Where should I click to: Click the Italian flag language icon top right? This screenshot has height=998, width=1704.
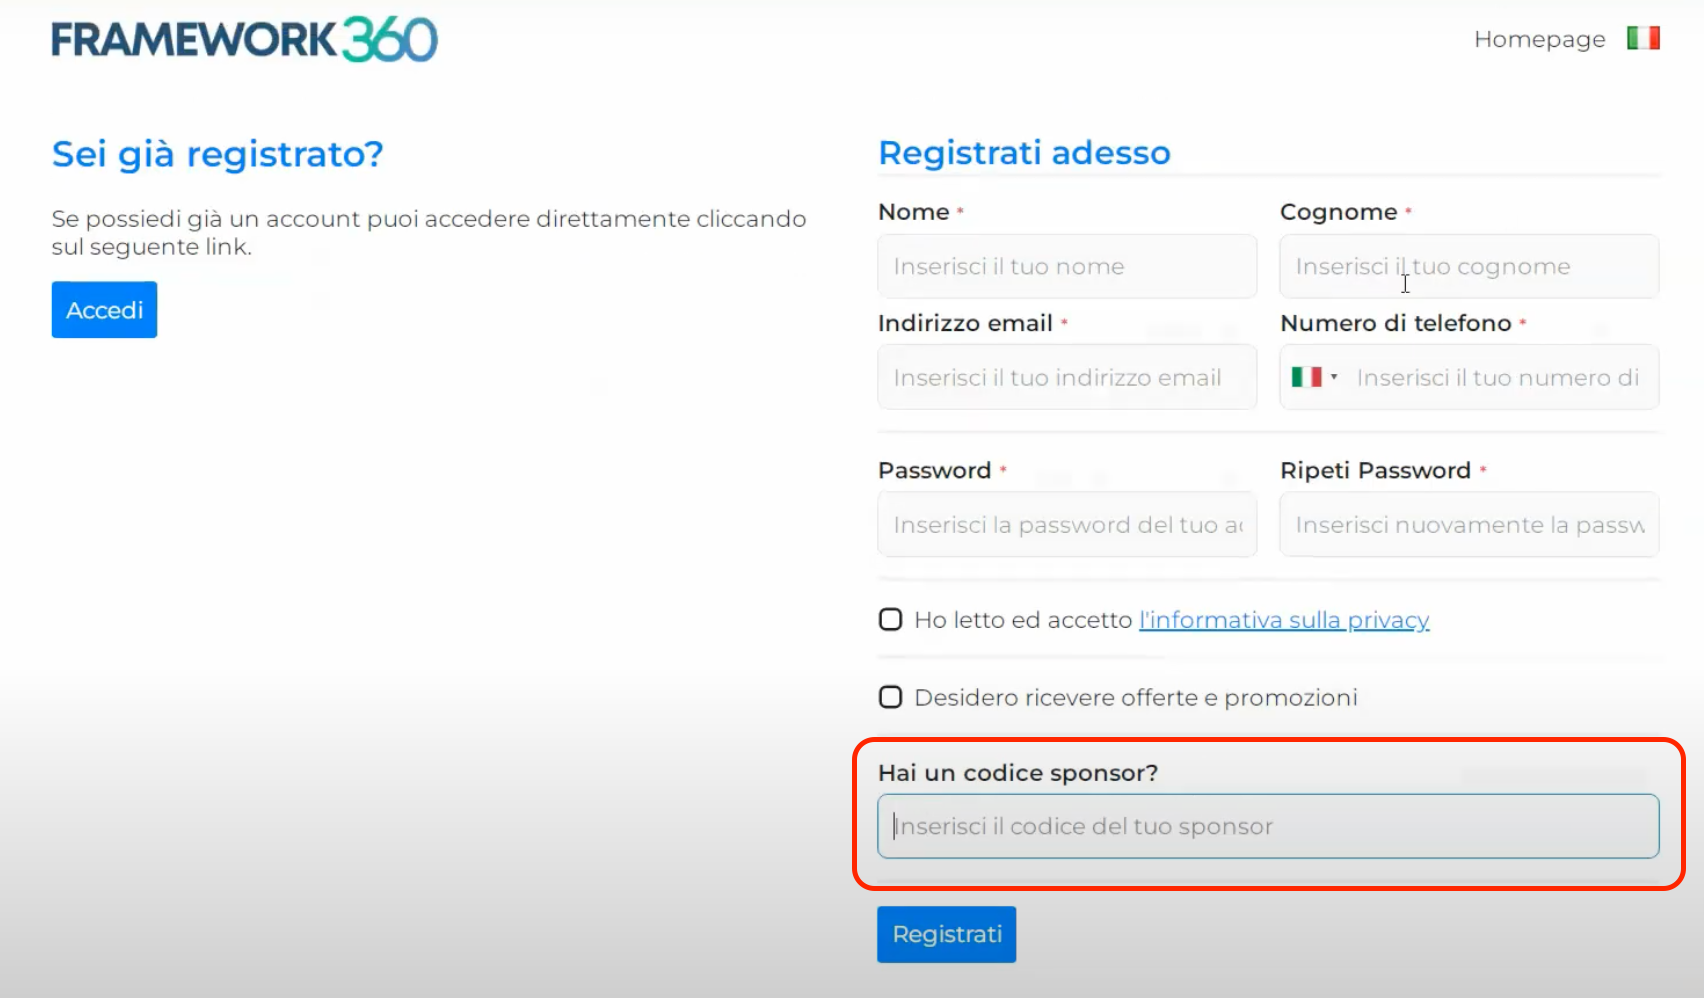(x=1643, y=37)
